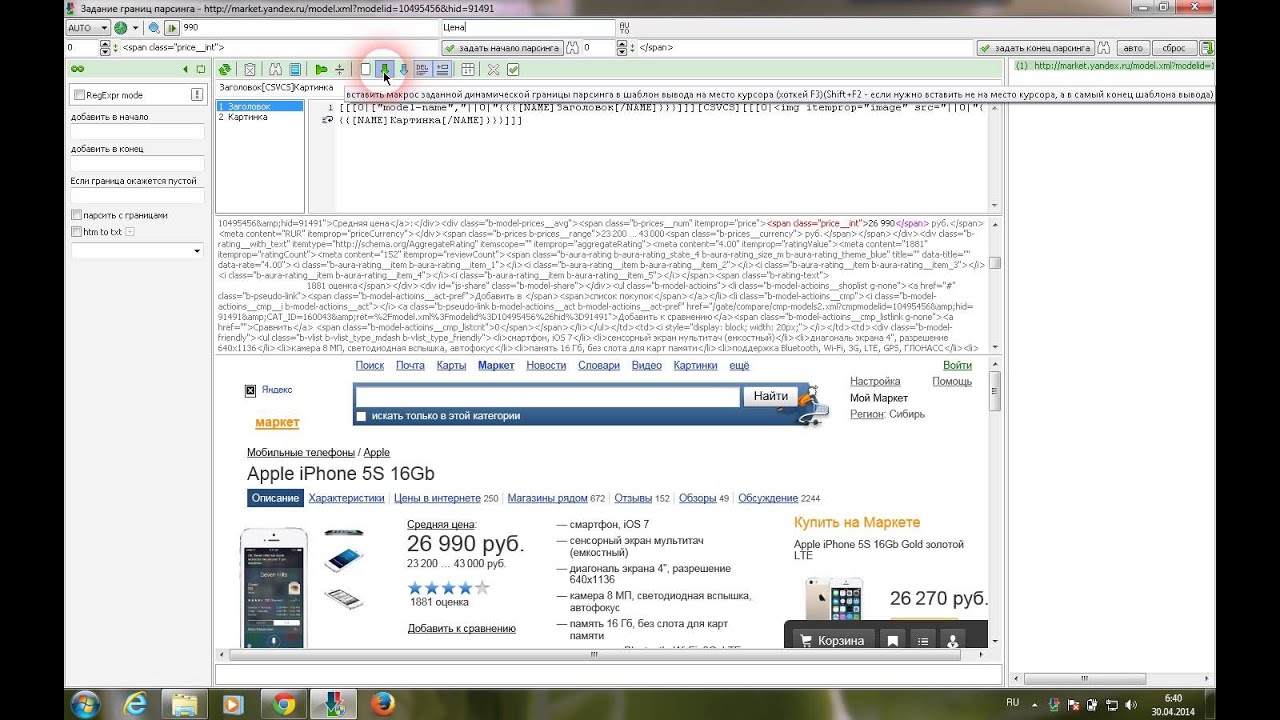Viewport: 1280px width, 720px height.
Task: Click задать конец парсинга button
Action: coord(1035,47)
